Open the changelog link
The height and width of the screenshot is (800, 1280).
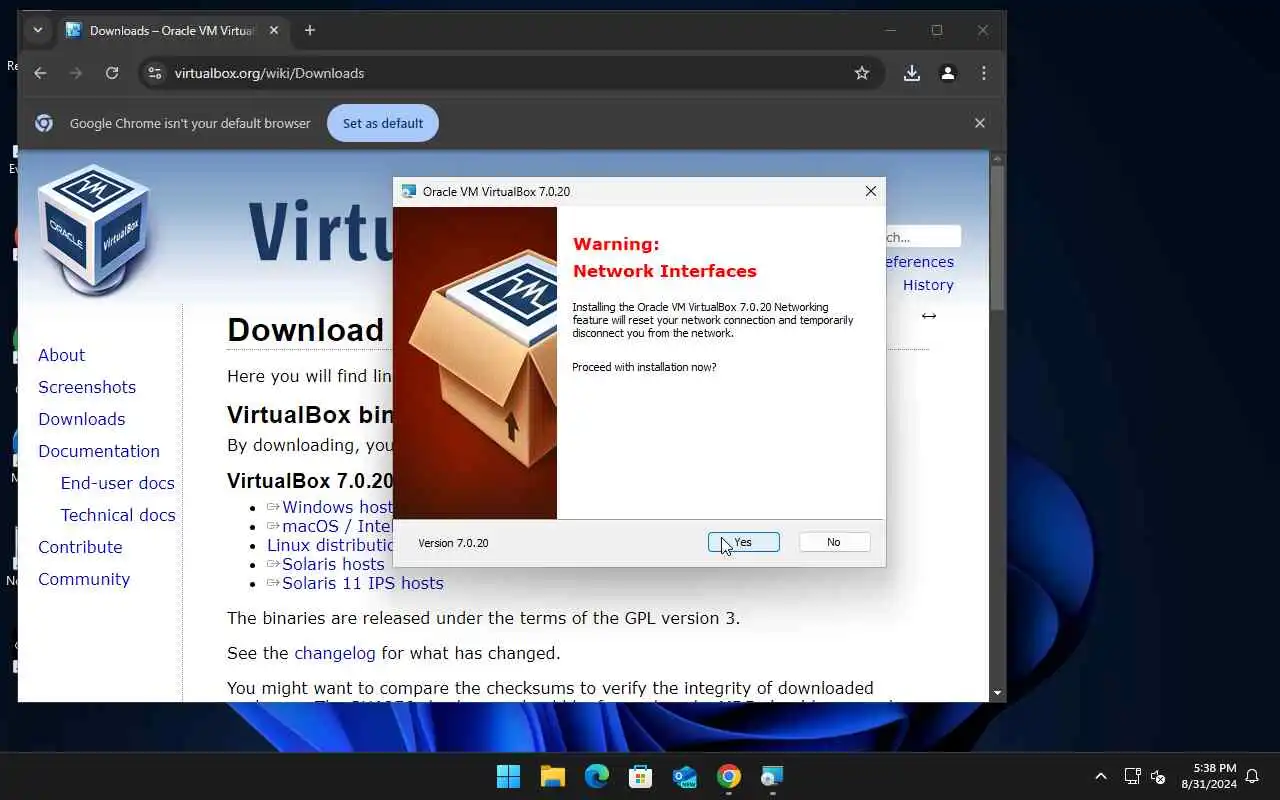pyautogui.click(x=335, y=653)
